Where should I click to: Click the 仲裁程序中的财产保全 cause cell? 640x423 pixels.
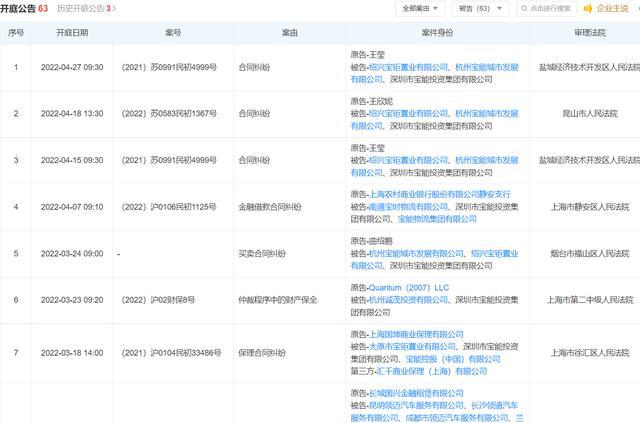pyautogui.click(x=278, y=300)
